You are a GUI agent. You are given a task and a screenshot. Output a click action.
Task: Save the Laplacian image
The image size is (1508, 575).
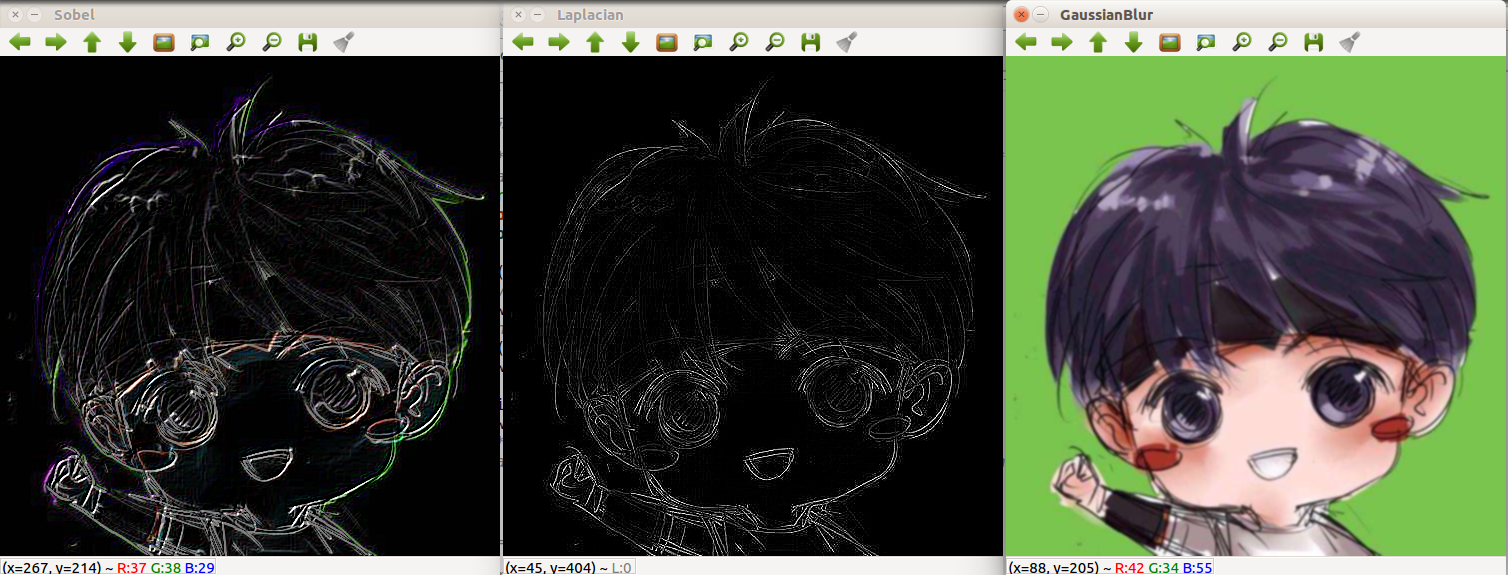point(811,42)
